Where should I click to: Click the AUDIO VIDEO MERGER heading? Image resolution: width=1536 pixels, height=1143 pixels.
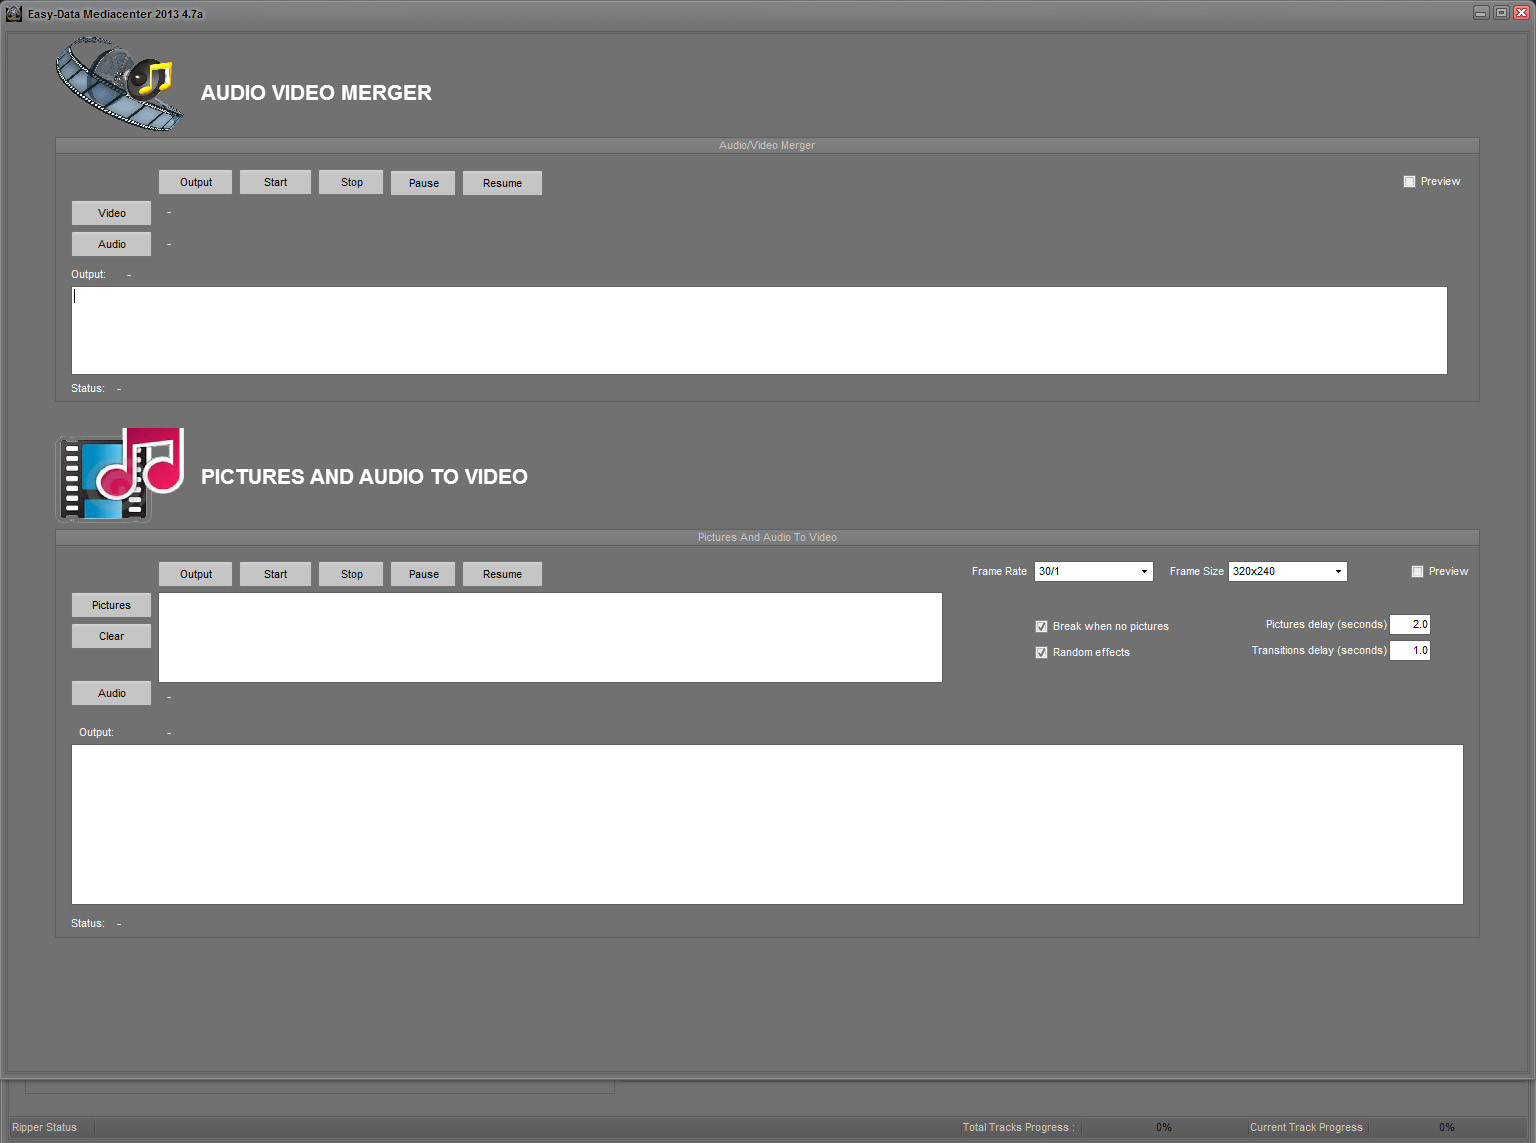pos(316,93)
